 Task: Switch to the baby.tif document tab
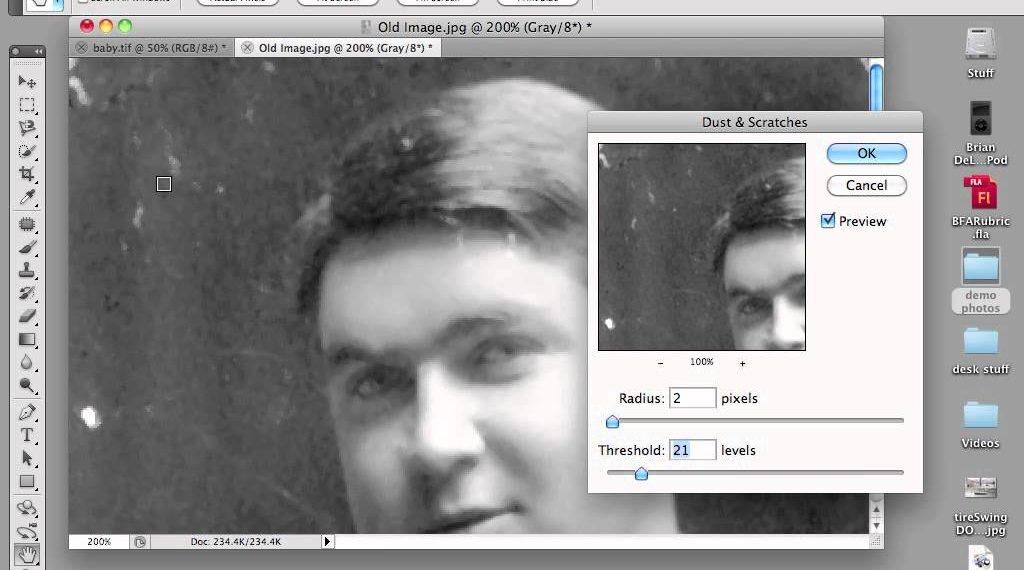click(159, 48)
